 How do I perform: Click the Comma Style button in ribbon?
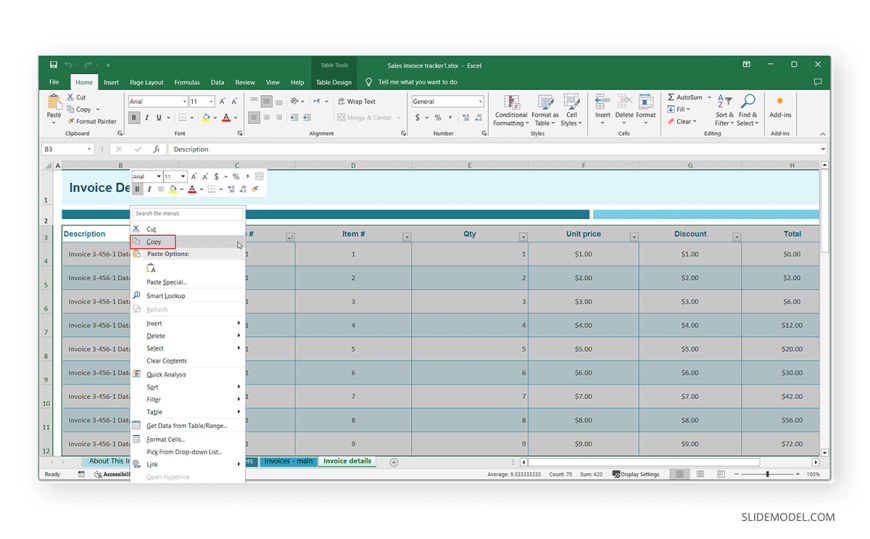point(450,118)
